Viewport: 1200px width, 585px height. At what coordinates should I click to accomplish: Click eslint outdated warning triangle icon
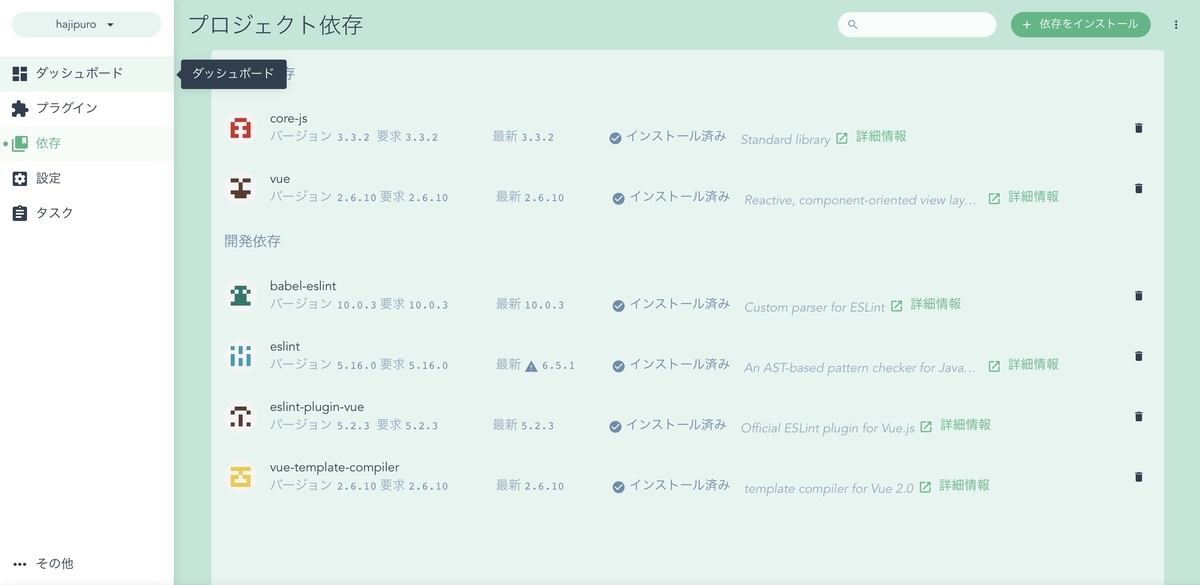[x=531, y=366]
